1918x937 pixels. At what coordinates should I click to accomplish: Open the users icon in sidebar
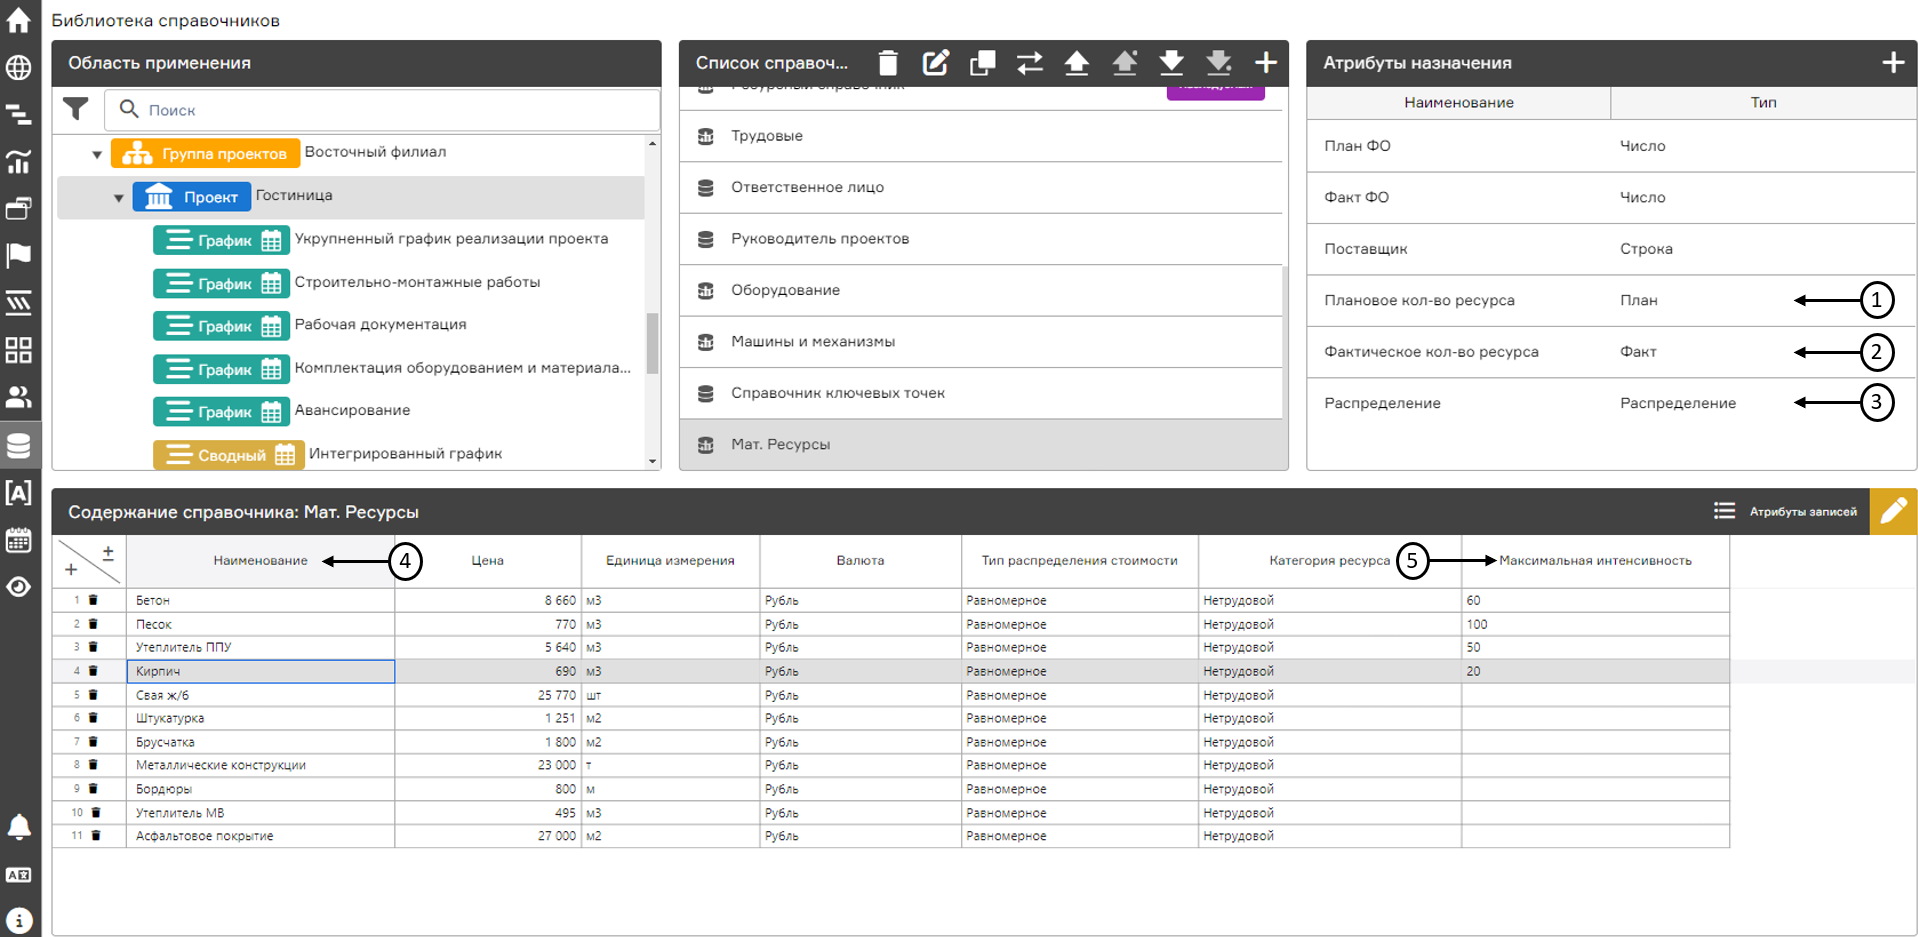coord(19,397)
